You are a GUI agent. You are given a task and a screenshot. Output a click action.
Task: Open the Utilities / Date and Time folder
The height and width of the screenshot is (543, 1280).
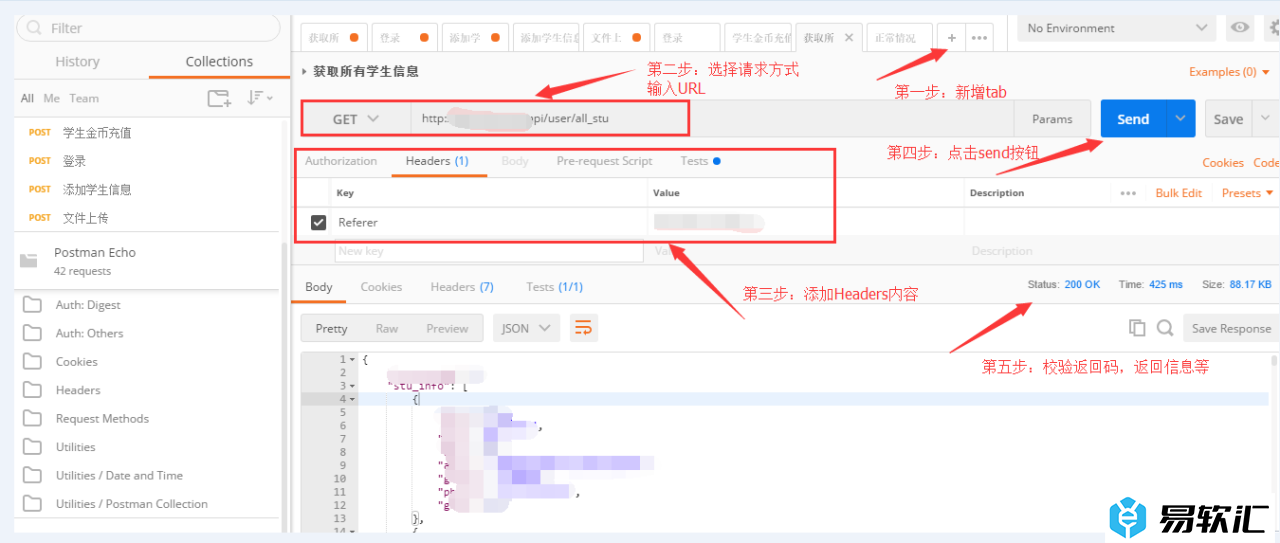pos(148,475)
